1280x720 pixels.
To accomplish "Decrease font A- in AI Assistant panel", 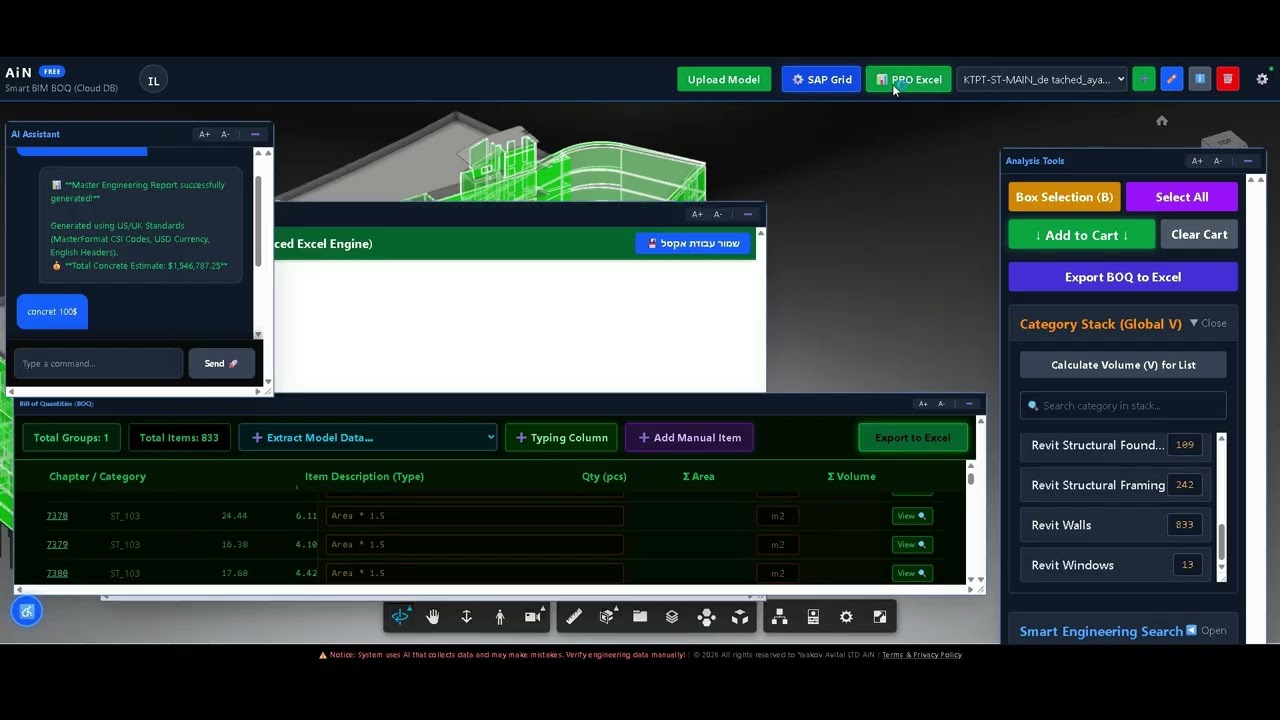I will pyautogui.click(x=226, y=134).
